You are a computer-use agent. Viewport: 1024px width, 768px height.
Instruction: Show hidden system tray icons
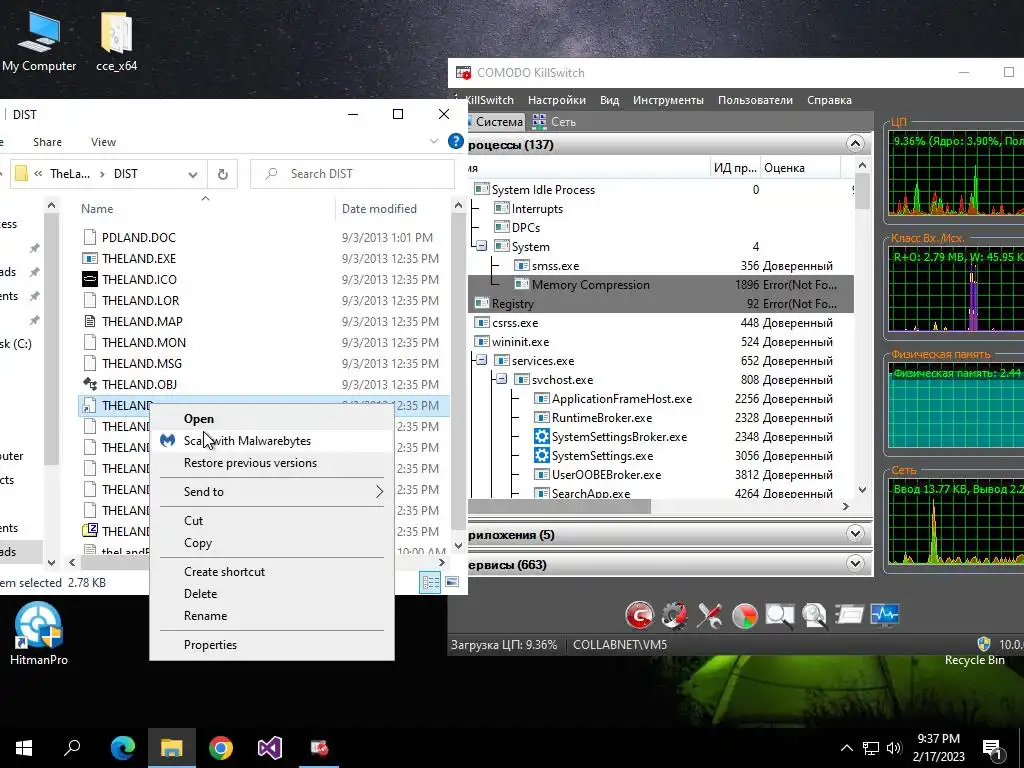(x=846, y=748)
